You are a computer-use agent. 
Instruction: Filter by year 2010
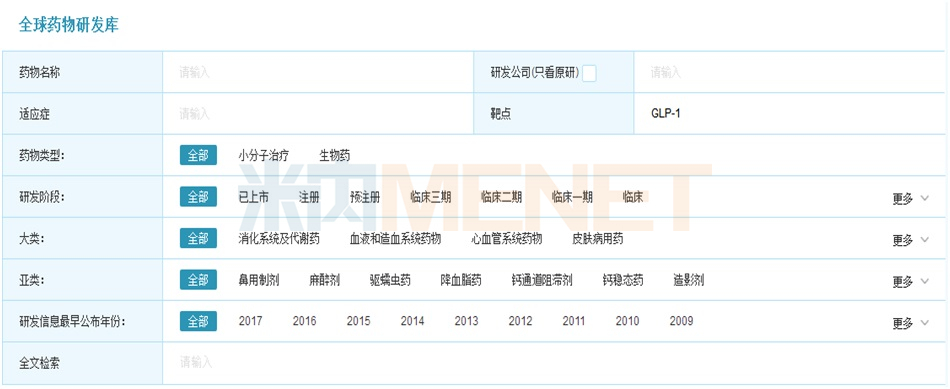click(627, 321)
